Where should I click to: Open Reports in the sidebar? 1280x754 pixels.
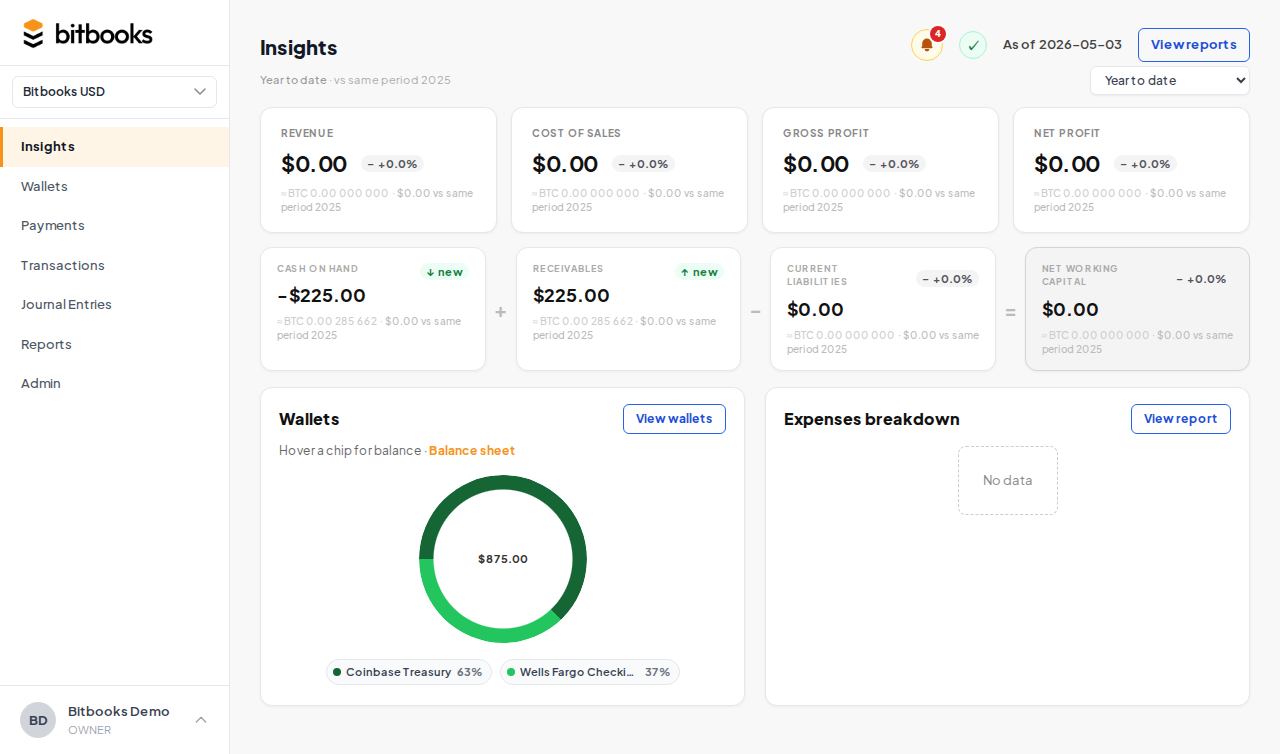pos(115,344)
